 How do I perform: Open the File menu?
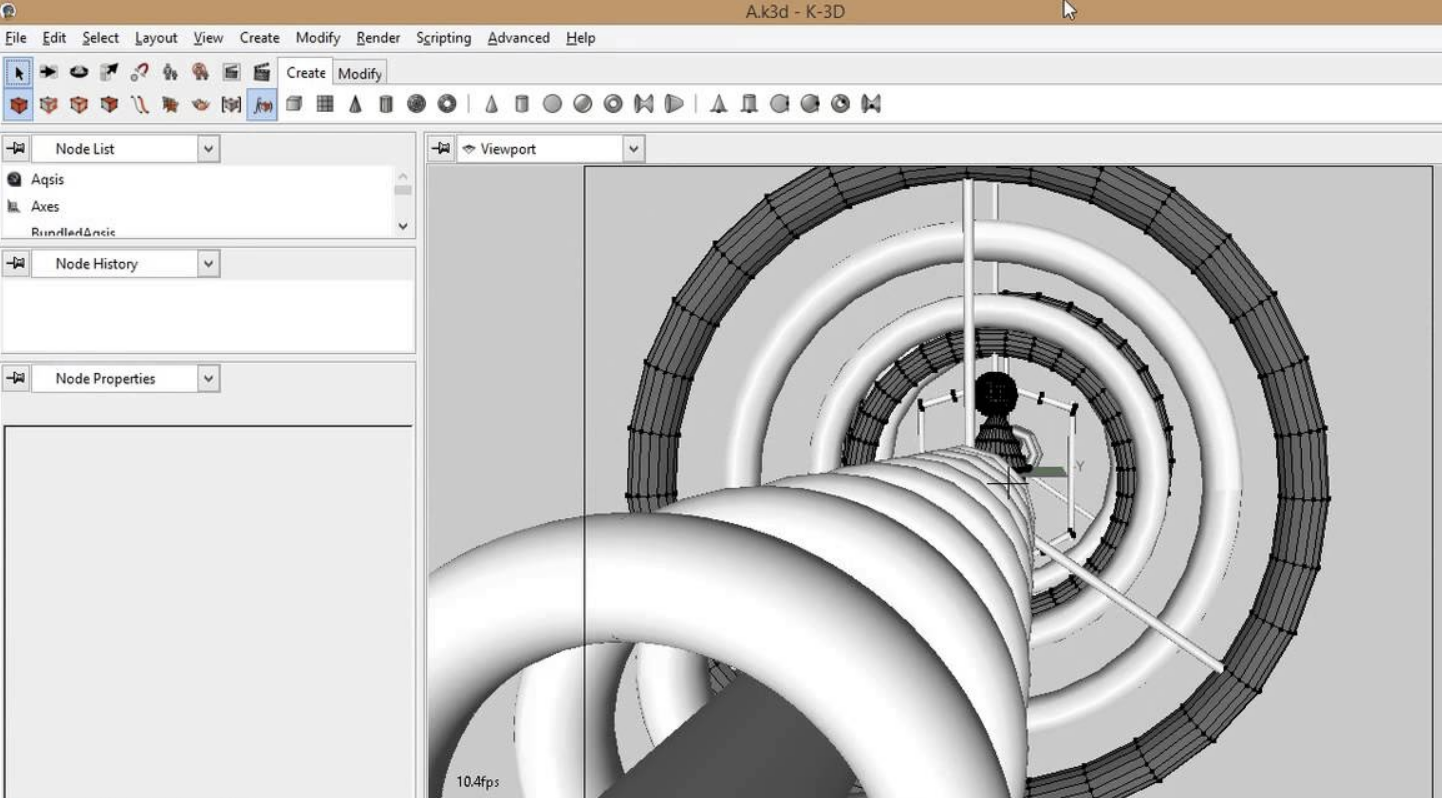tap(16, 38)
